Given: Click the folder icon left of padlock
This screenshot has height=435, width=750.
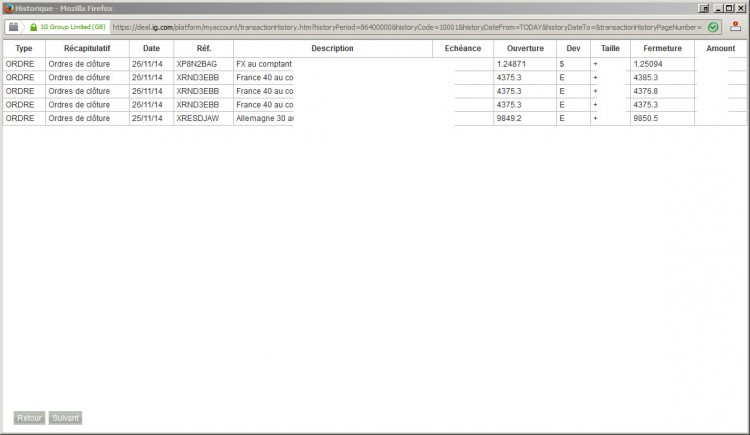Looking at the screenshot, I should [13, 27].
